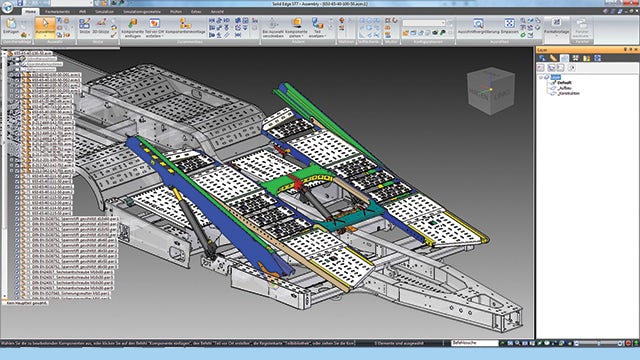This screenshot has width=640, height=360.
Task: Open the PMI ribbon tab
Action: 83,12
